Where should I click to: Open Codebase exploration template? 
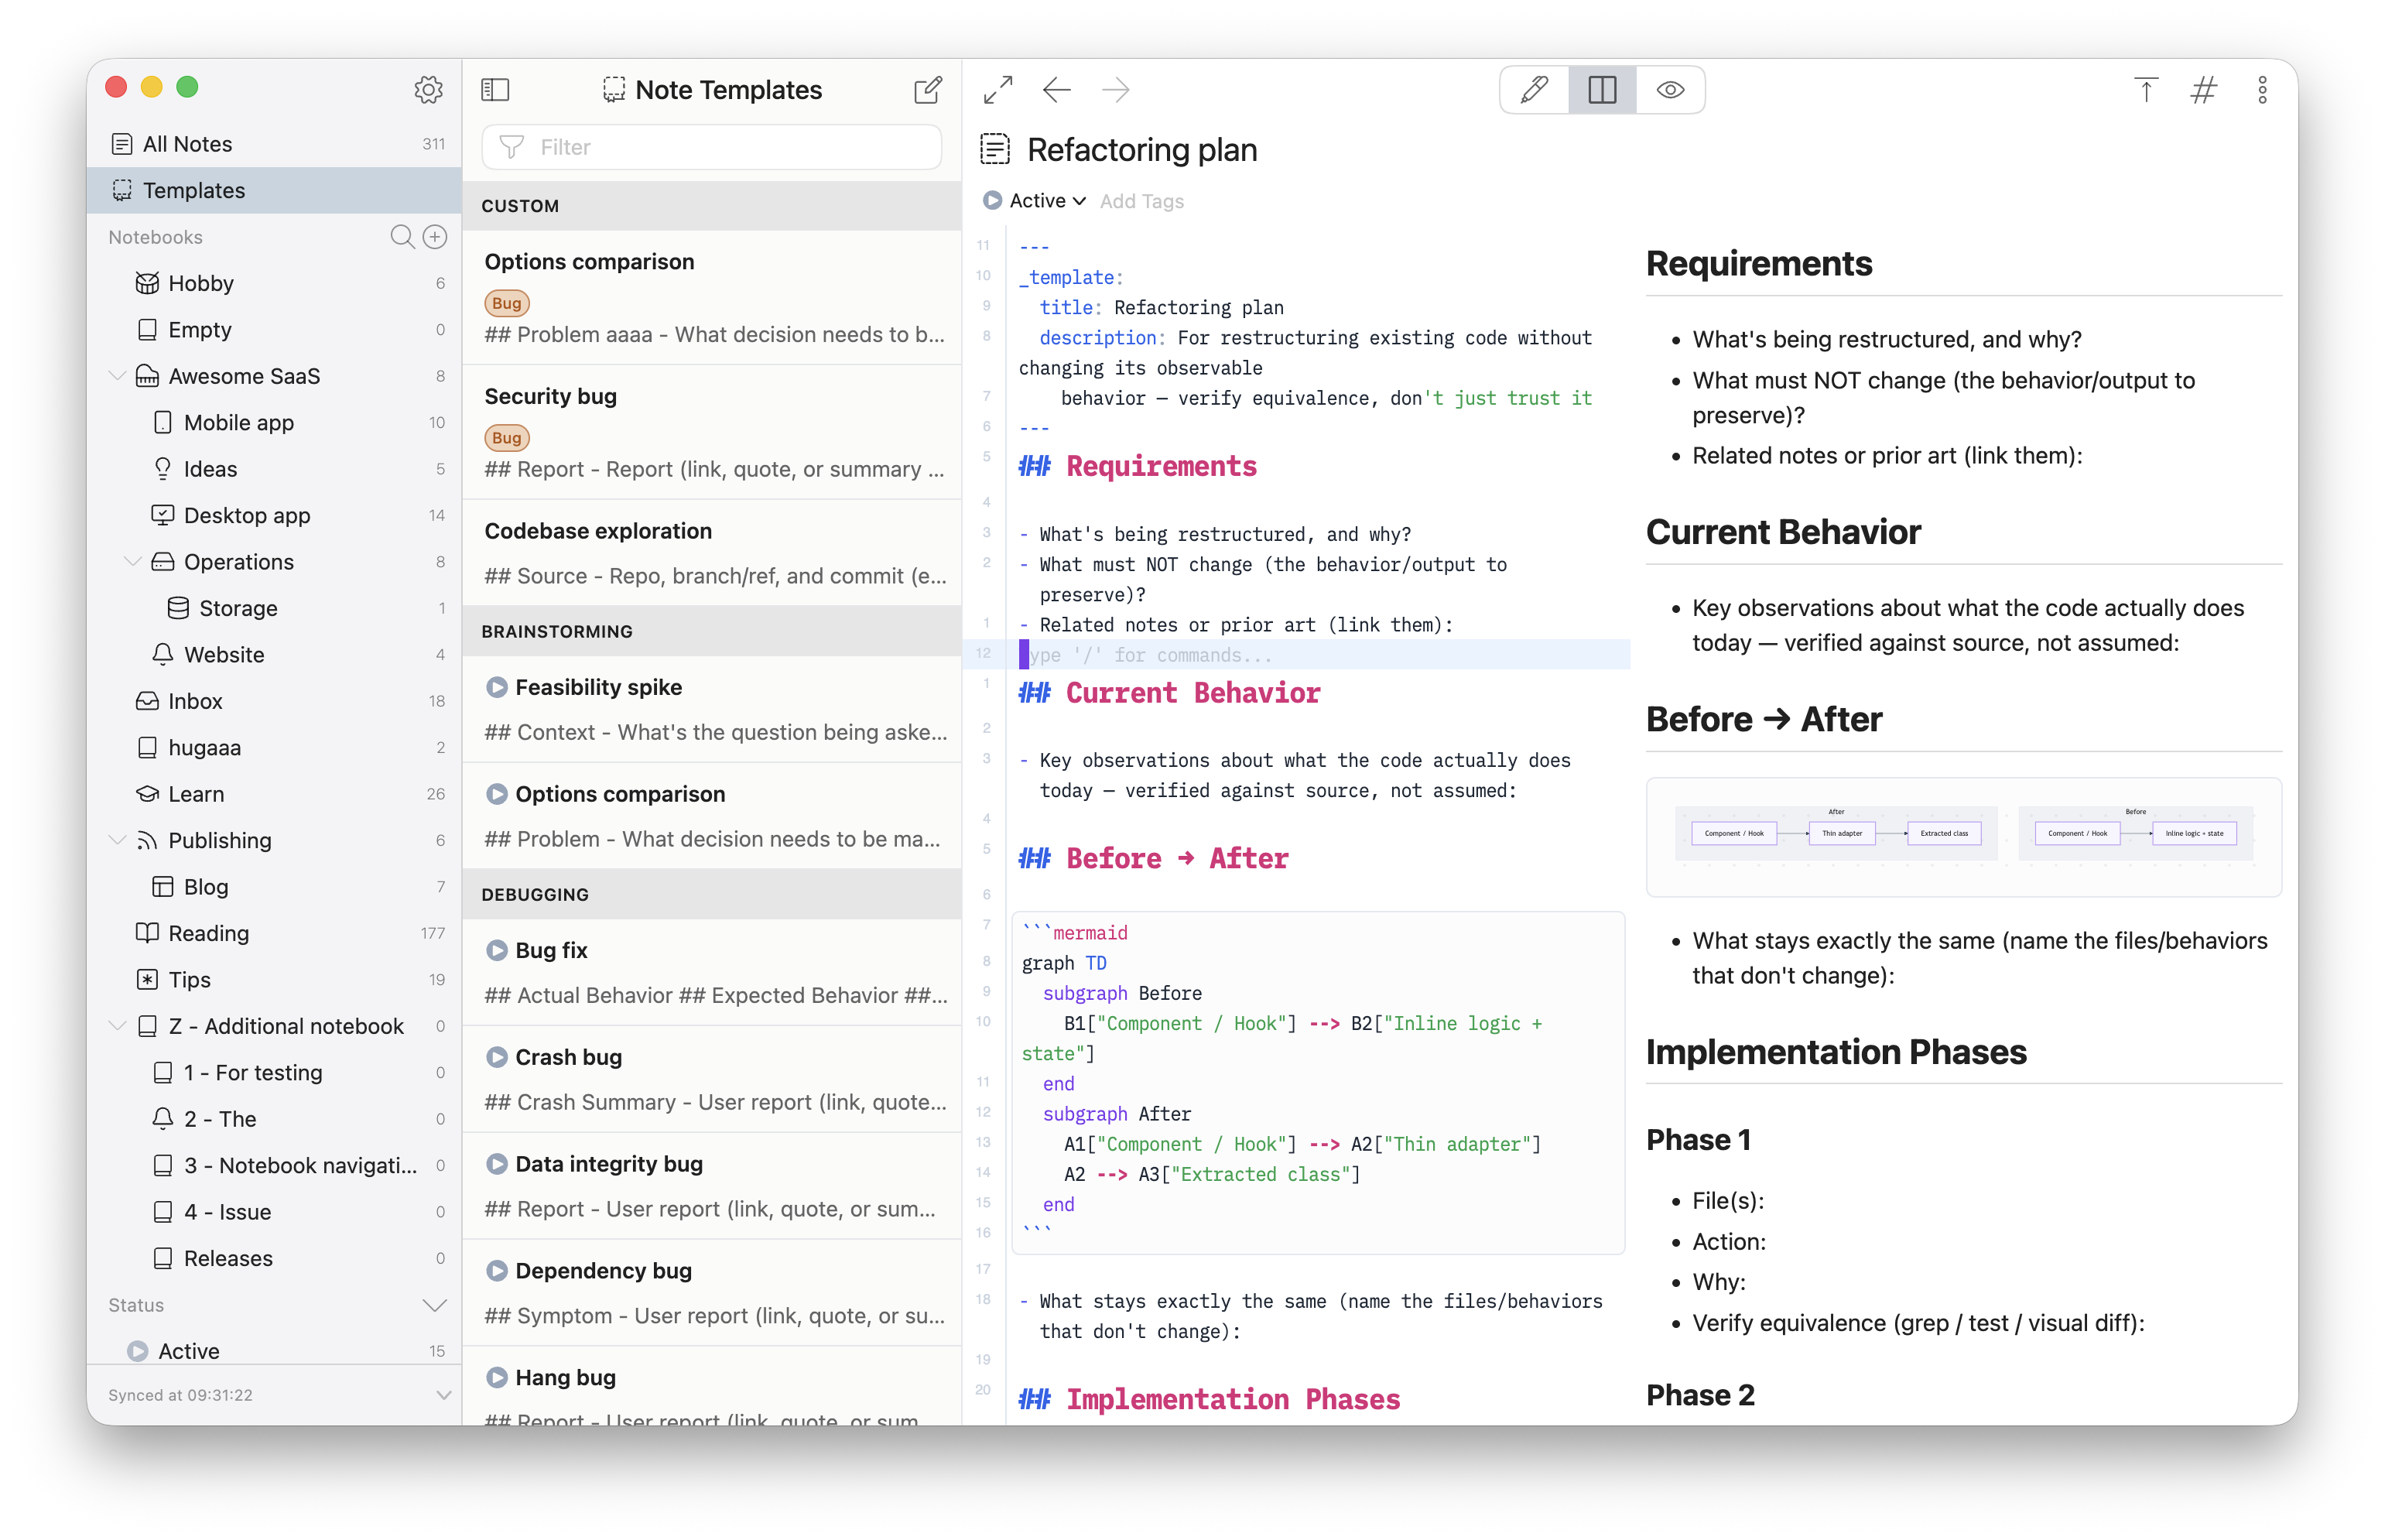tap(712, 553)
